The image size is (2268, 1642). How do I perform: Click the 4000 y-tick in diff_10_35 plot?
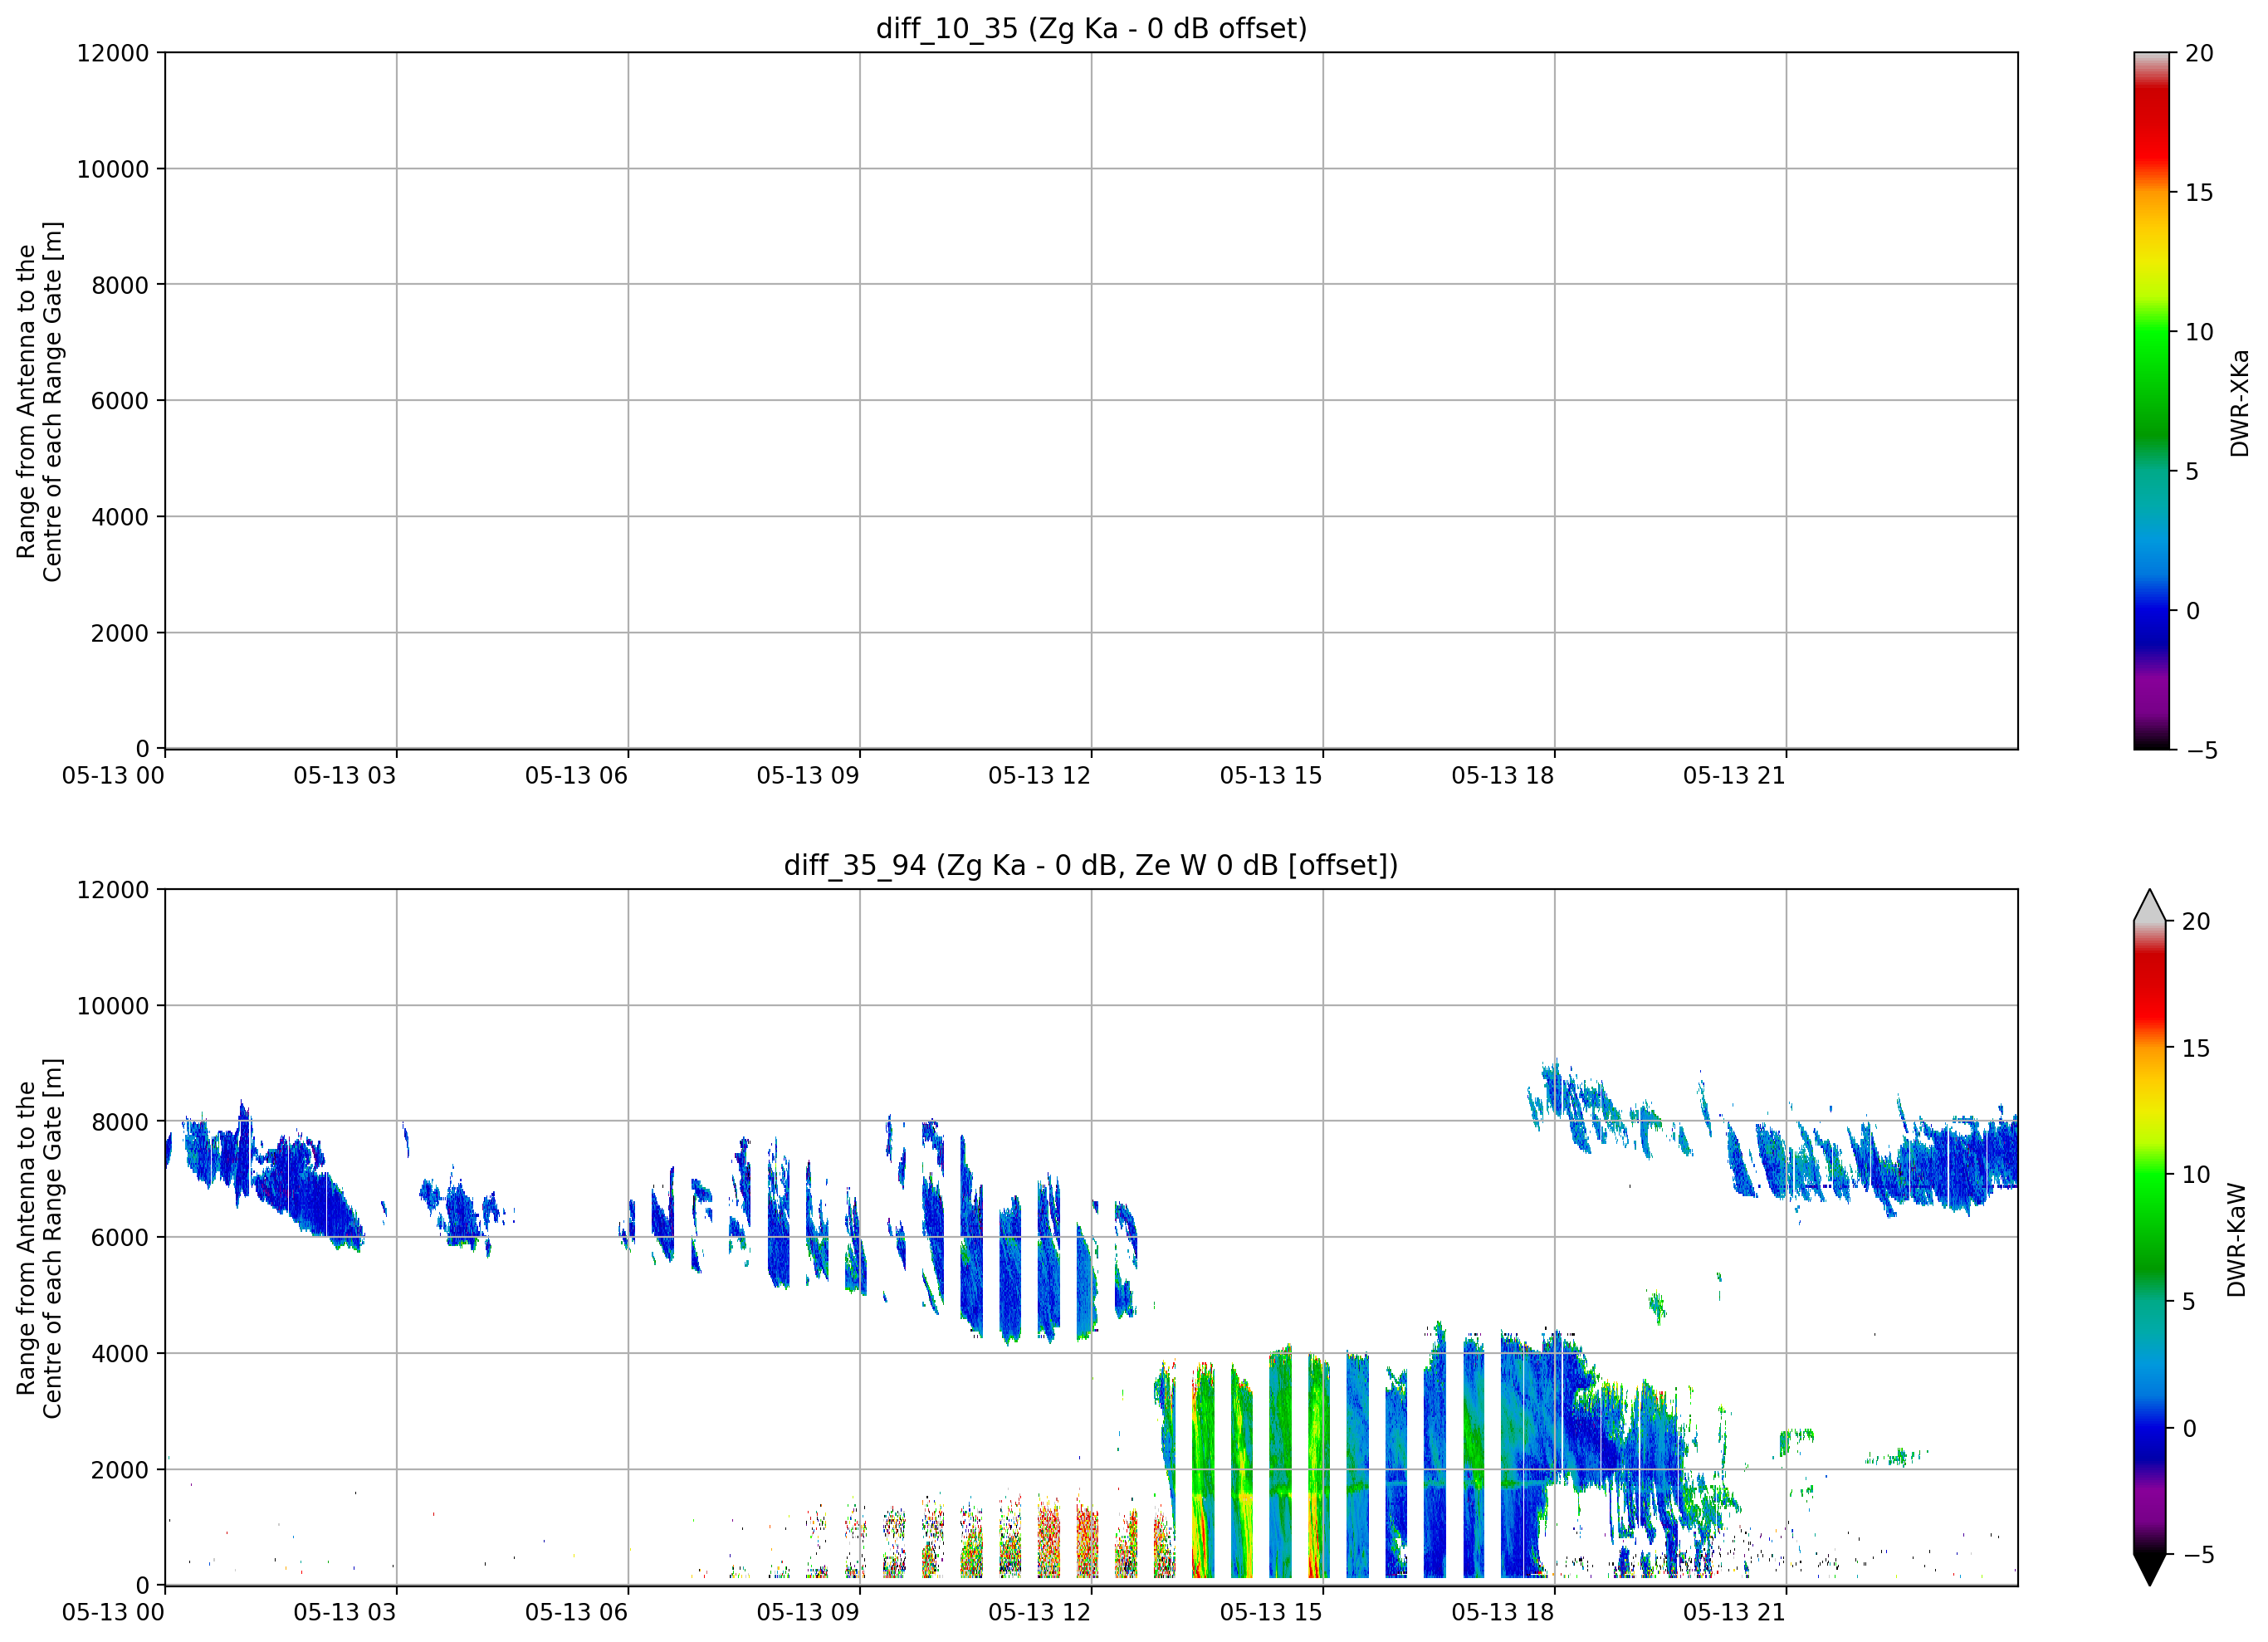pos(120,517)
